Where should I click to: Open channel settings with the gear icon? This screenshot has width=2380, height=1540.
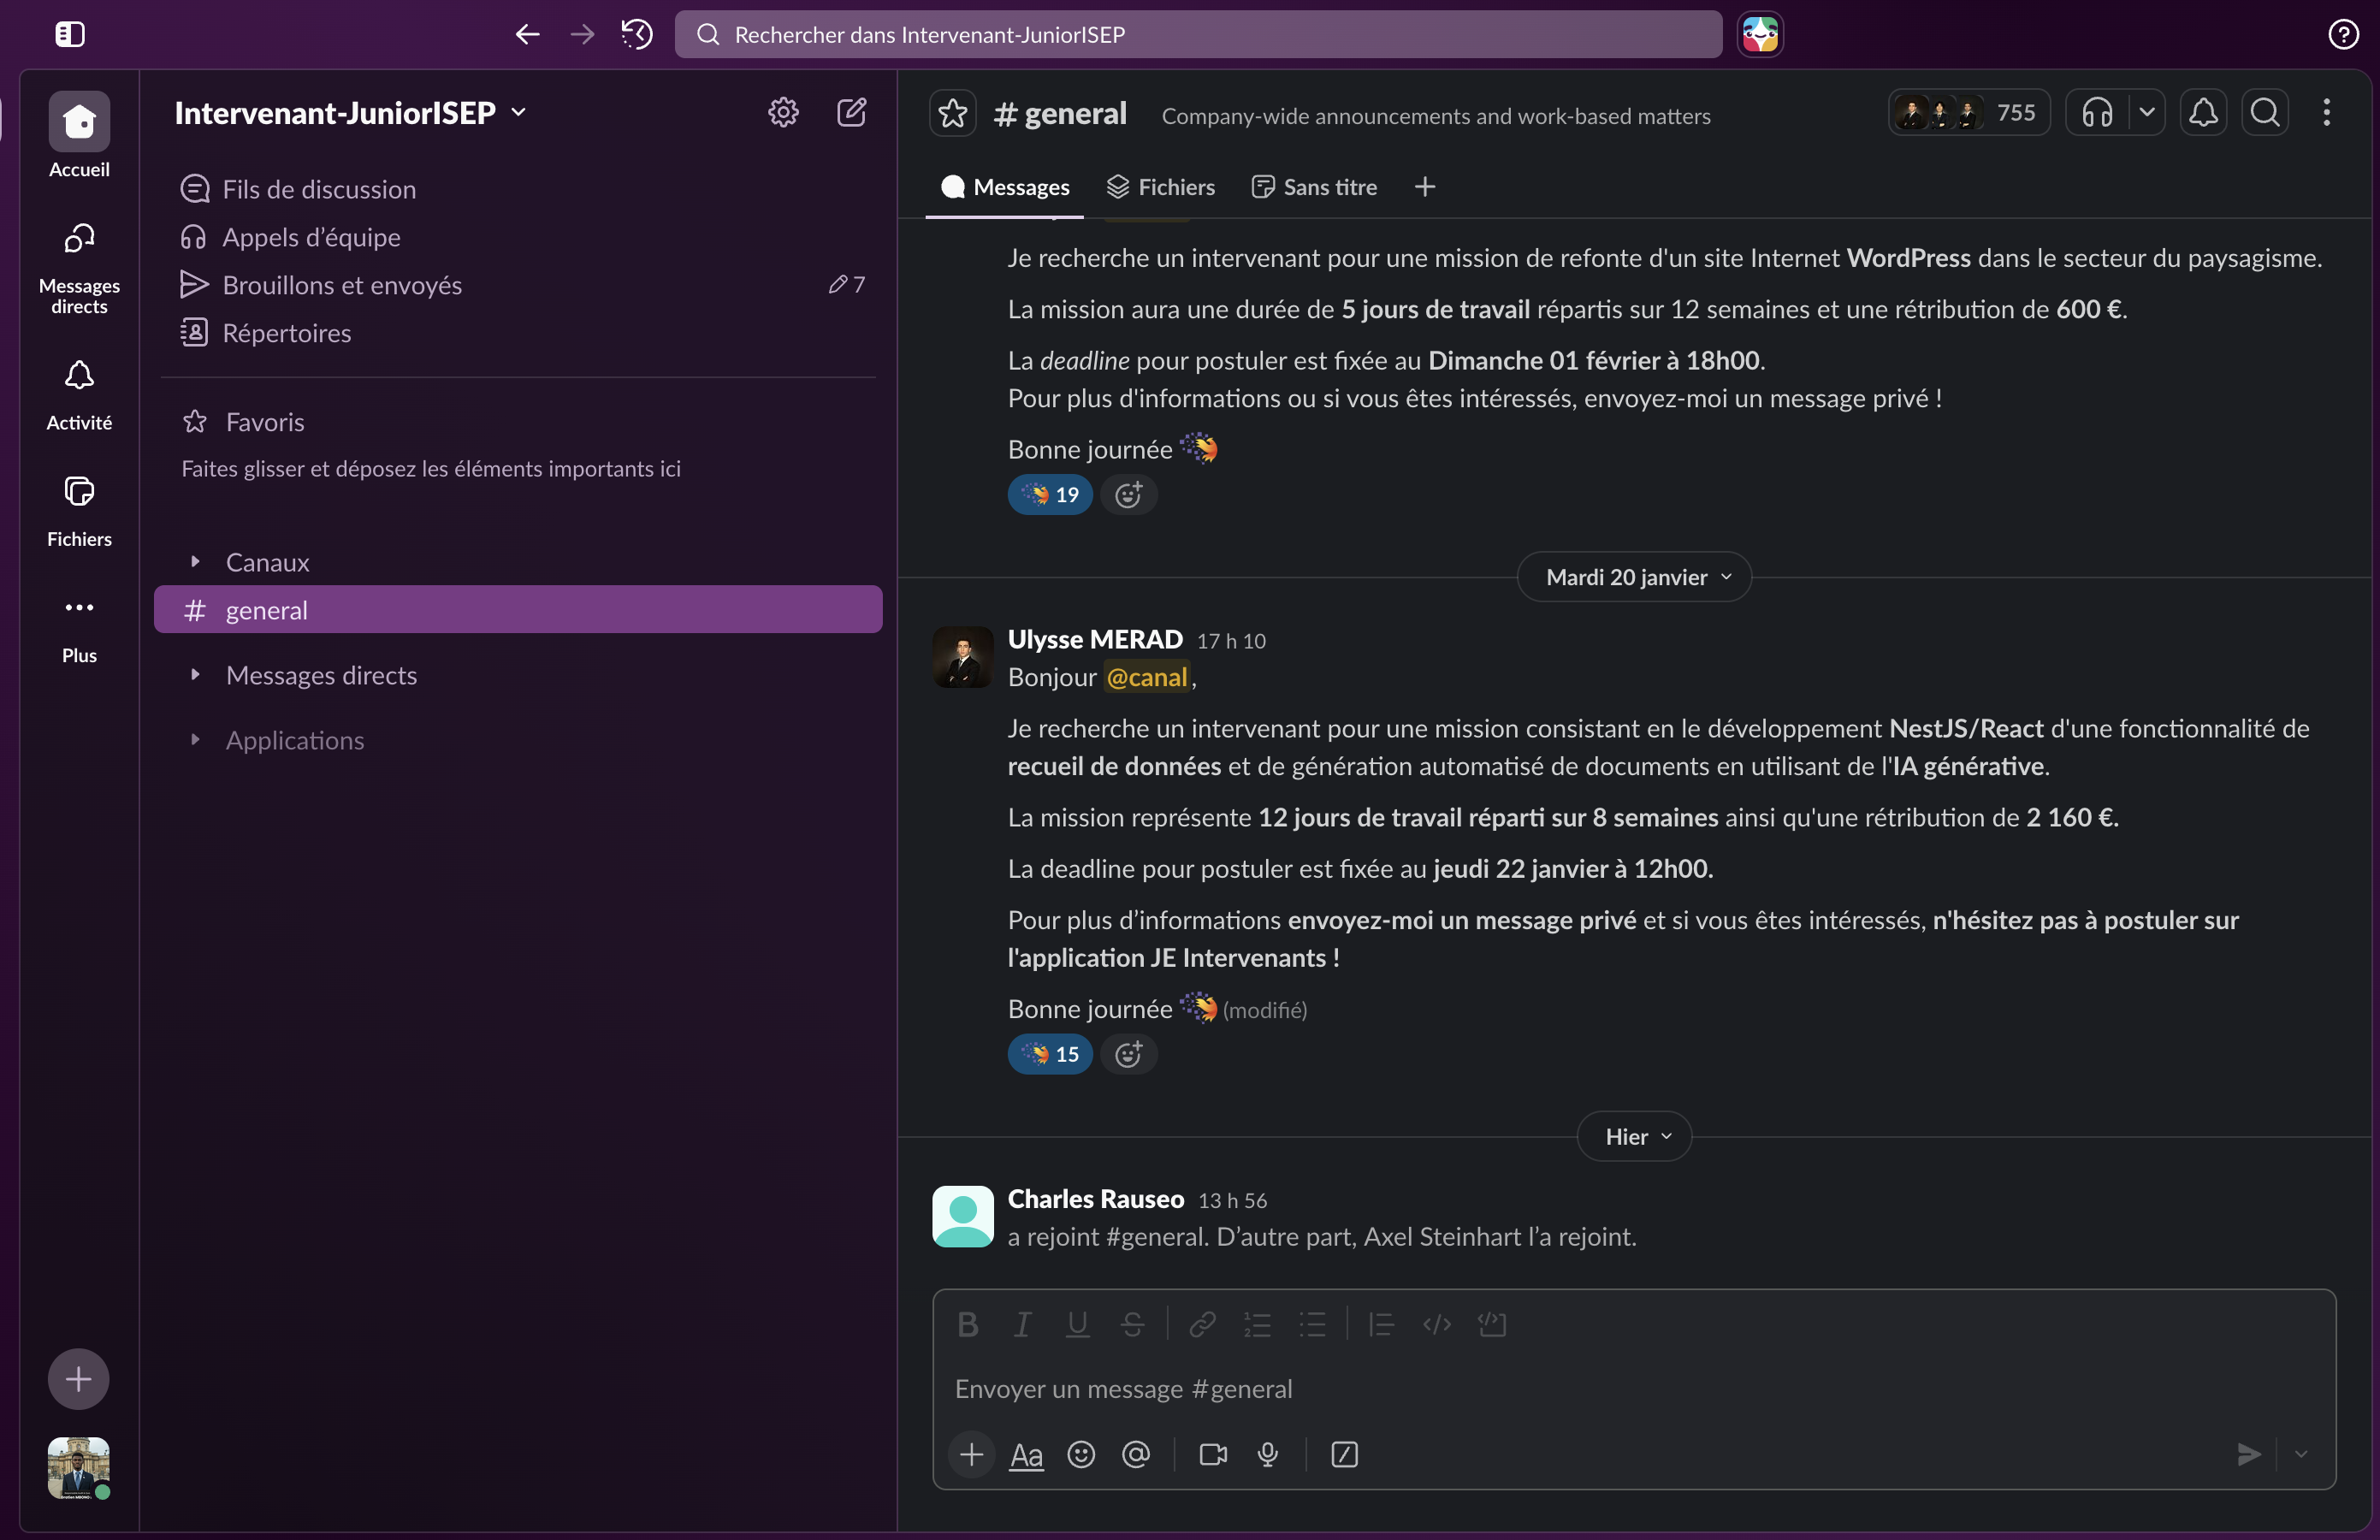coord(783,112)
